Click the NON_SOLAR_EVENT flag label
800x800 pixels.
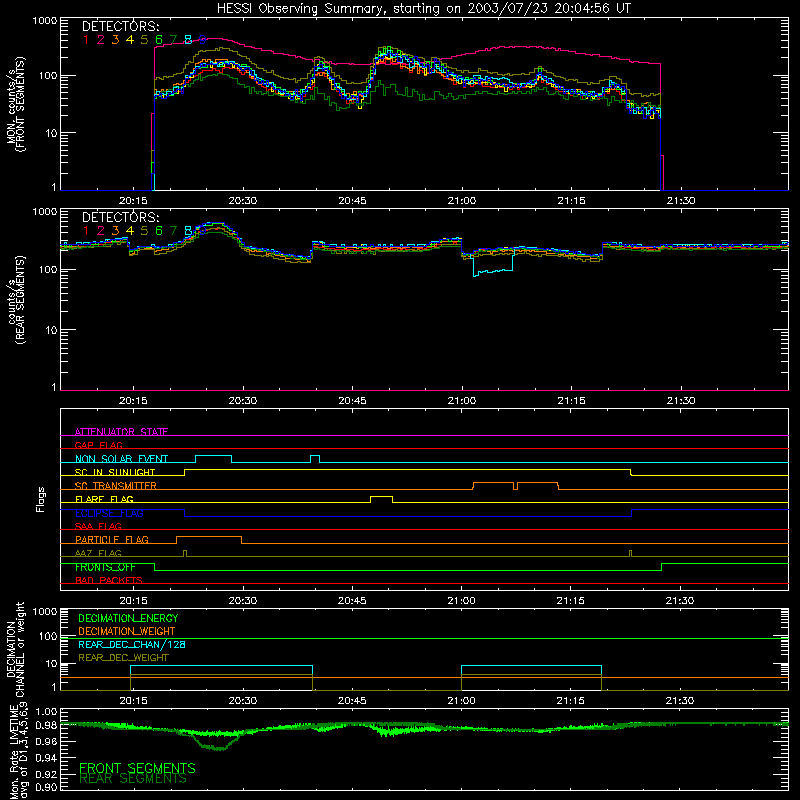point(121,459)
